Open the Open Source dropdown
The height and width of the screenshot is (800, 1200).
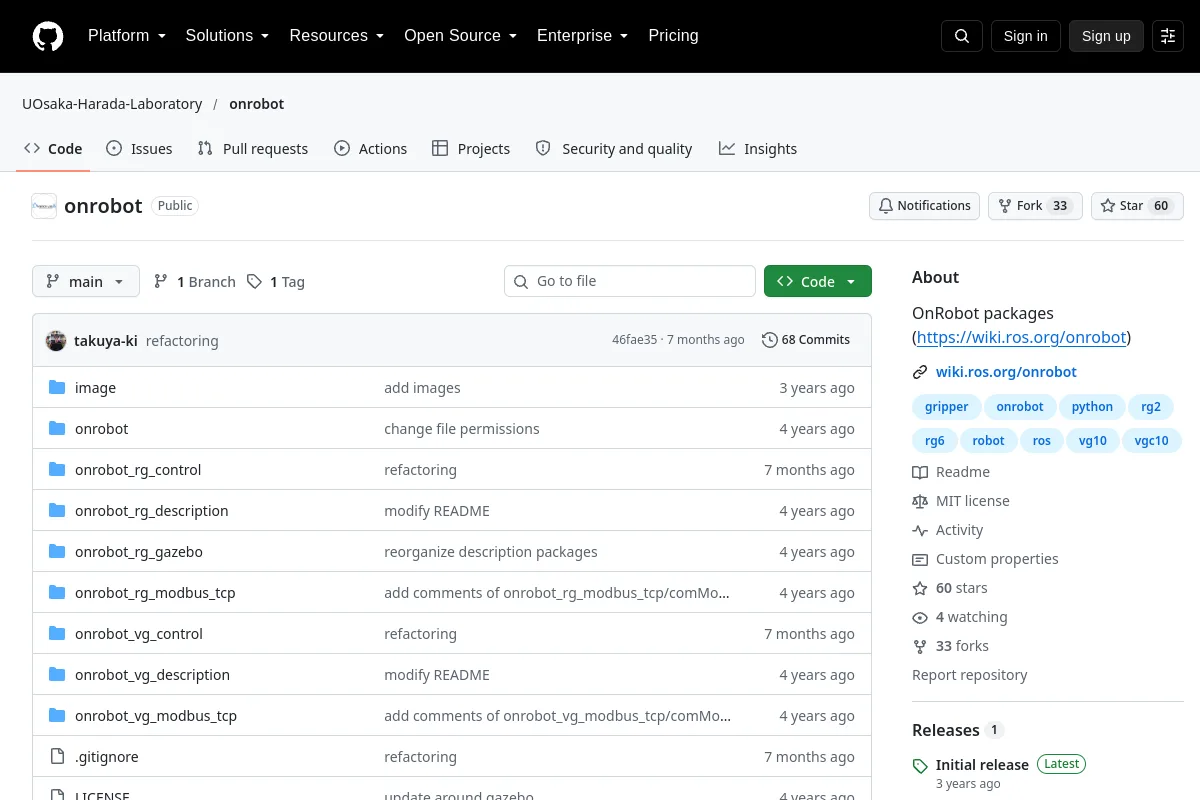coord(460,36)
